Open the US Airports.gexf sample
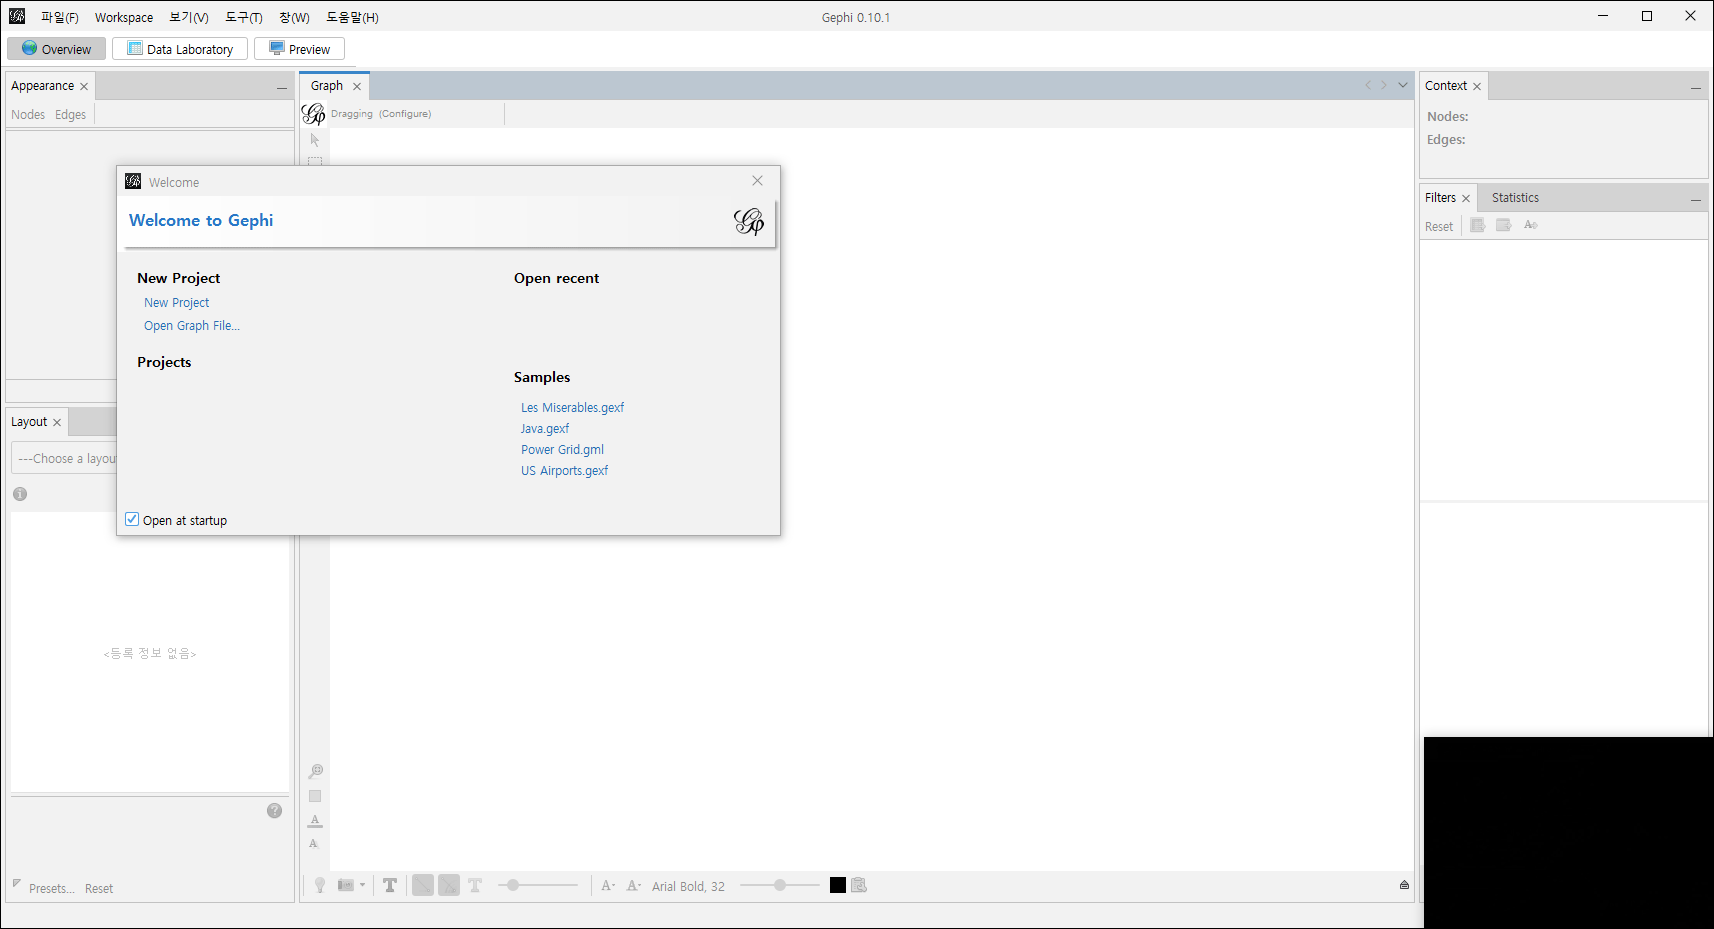 click(x=564, y=471)
